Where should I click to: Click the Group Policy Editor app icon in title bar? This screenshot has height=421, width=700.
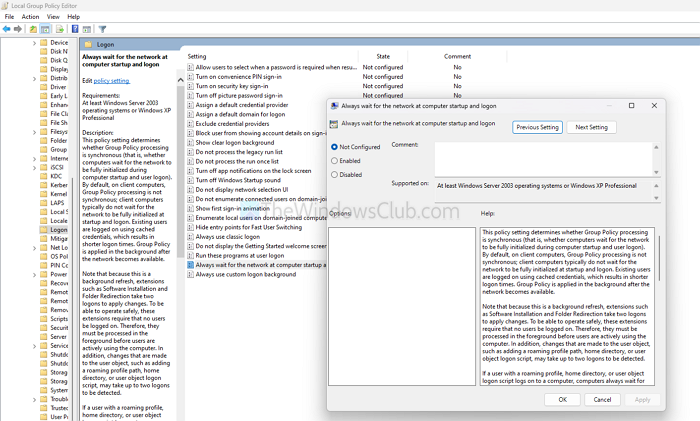click(5, 6)
